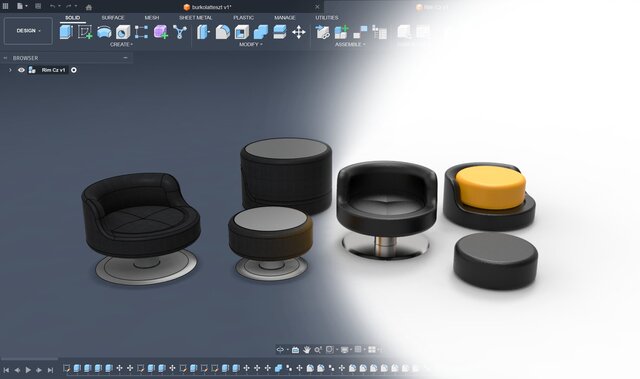The width and height of the screenshot is (640, 379).
Task: Select the blue arch-shaped create tool
Action: click(104, 32)
